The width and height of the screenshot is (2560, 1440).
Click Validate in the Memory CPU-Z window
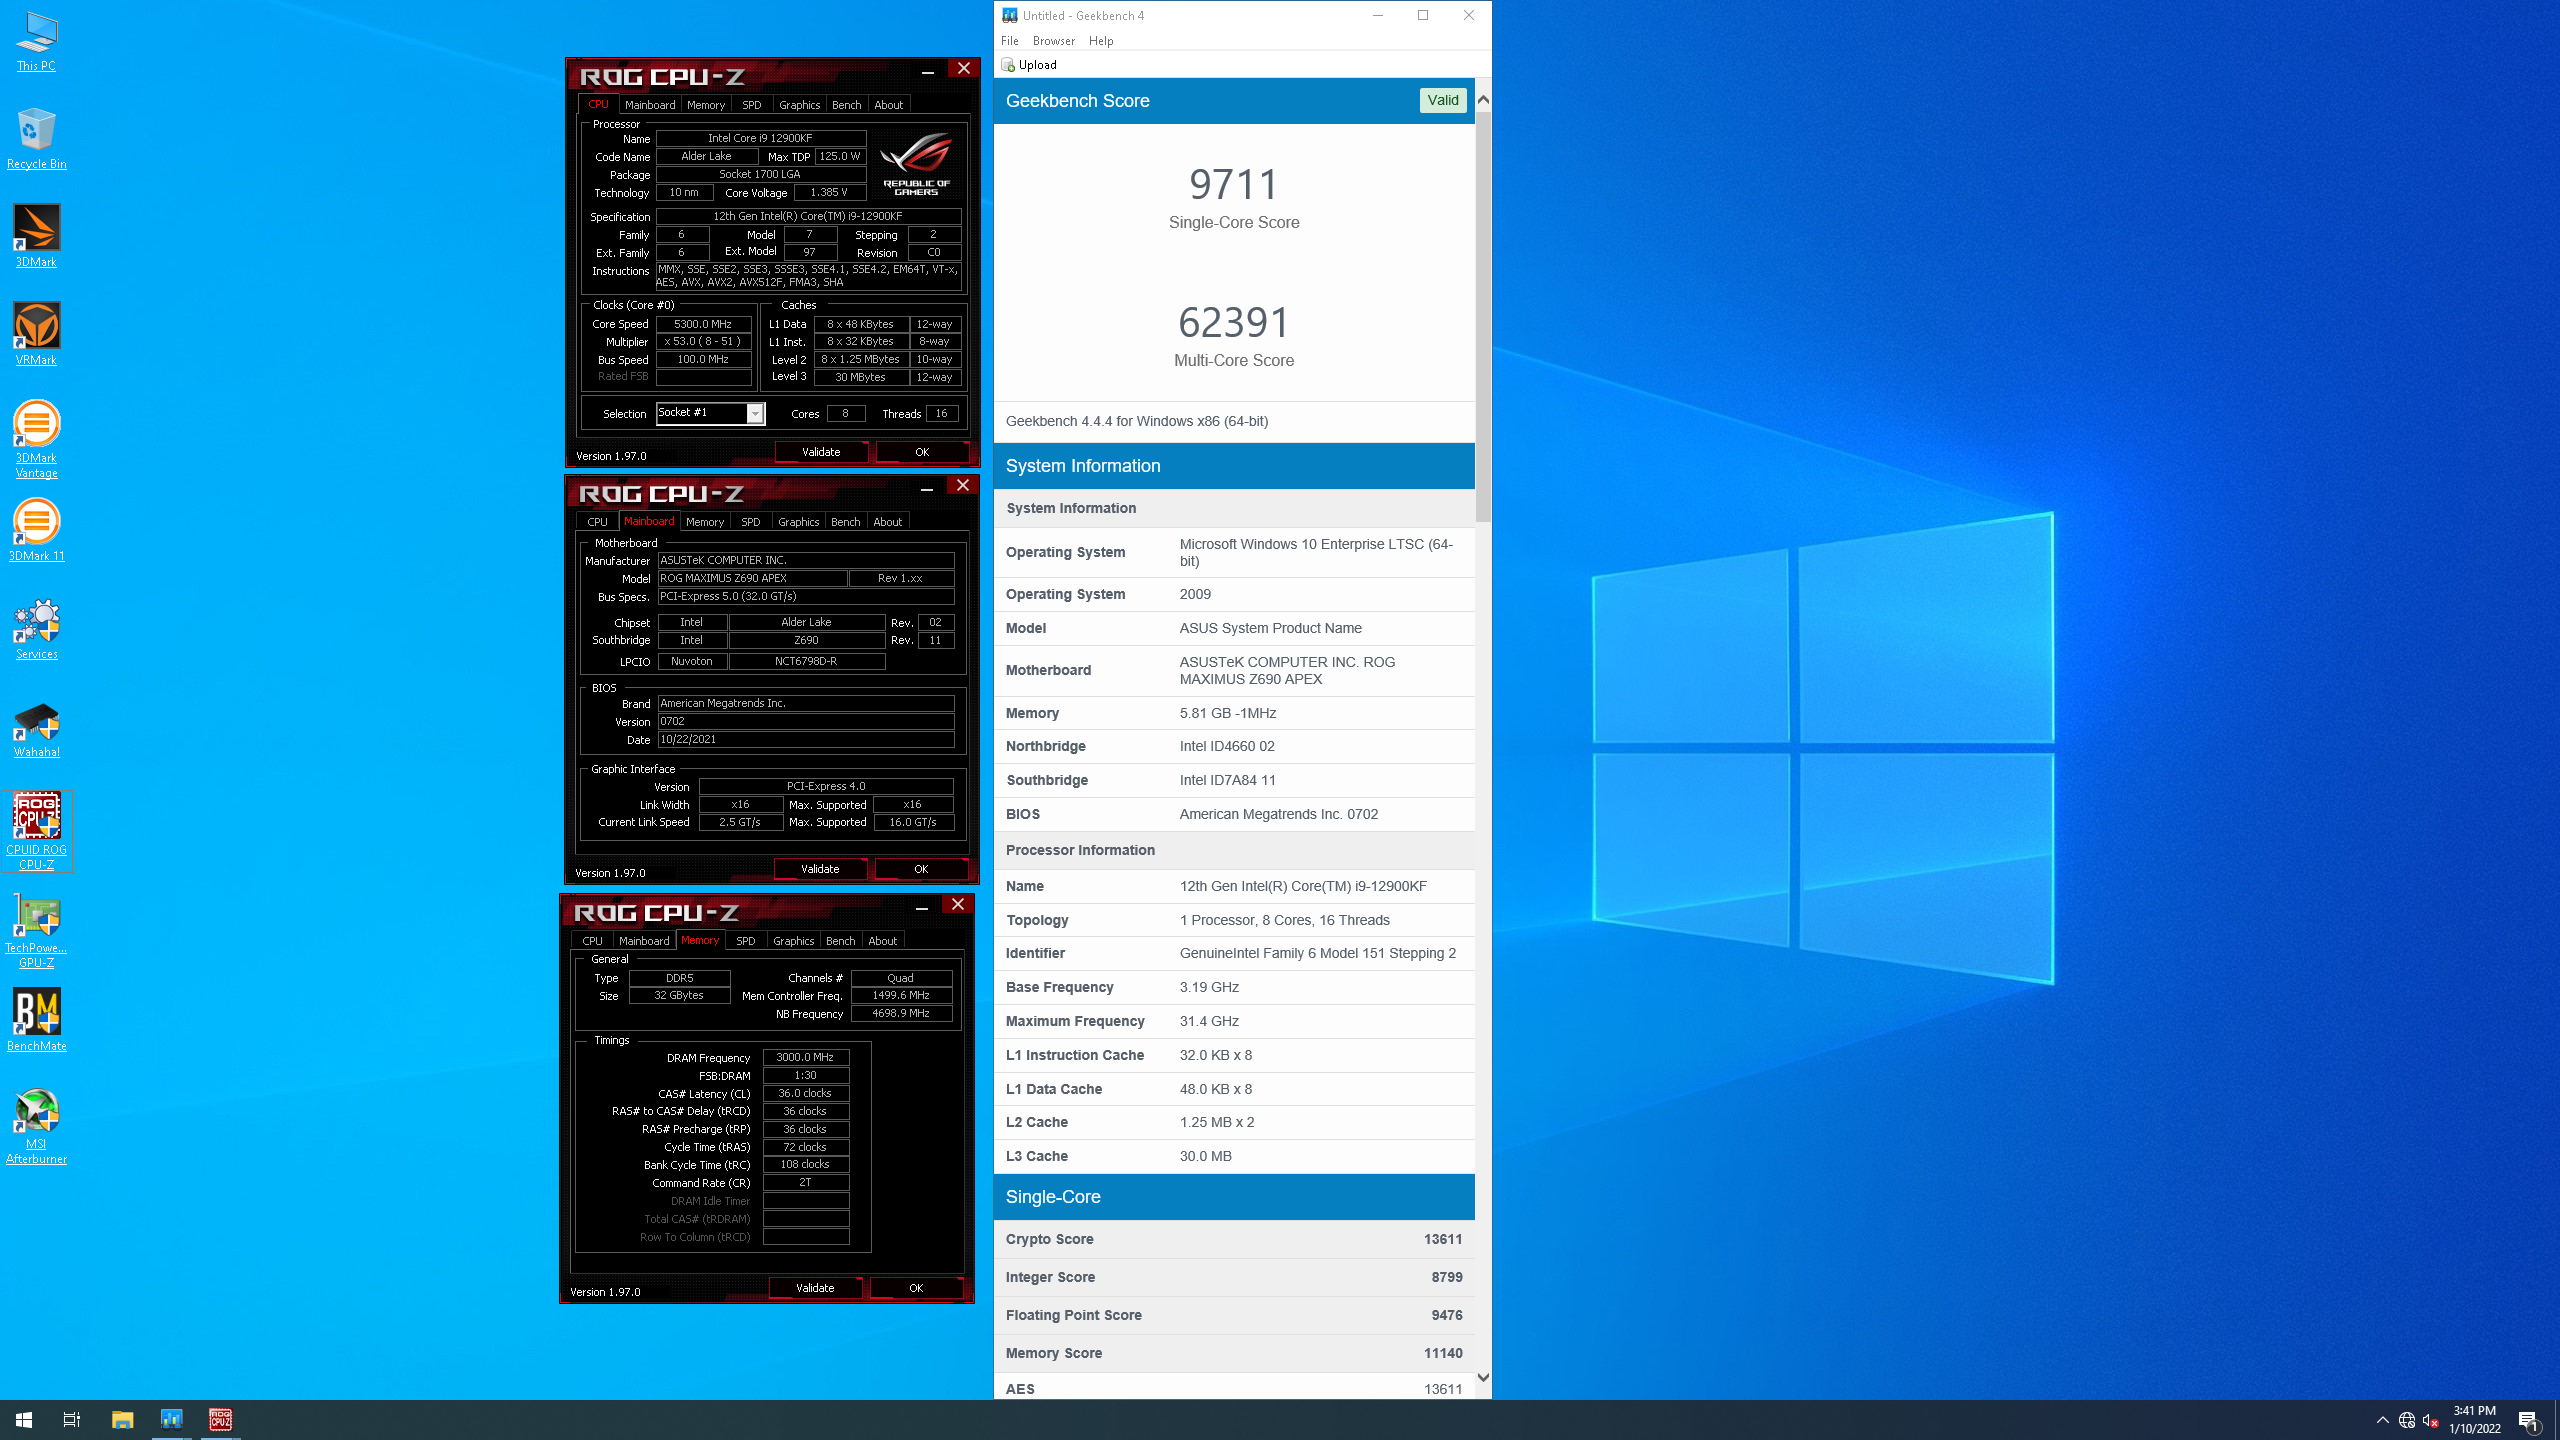click(x=815, y=1288)
